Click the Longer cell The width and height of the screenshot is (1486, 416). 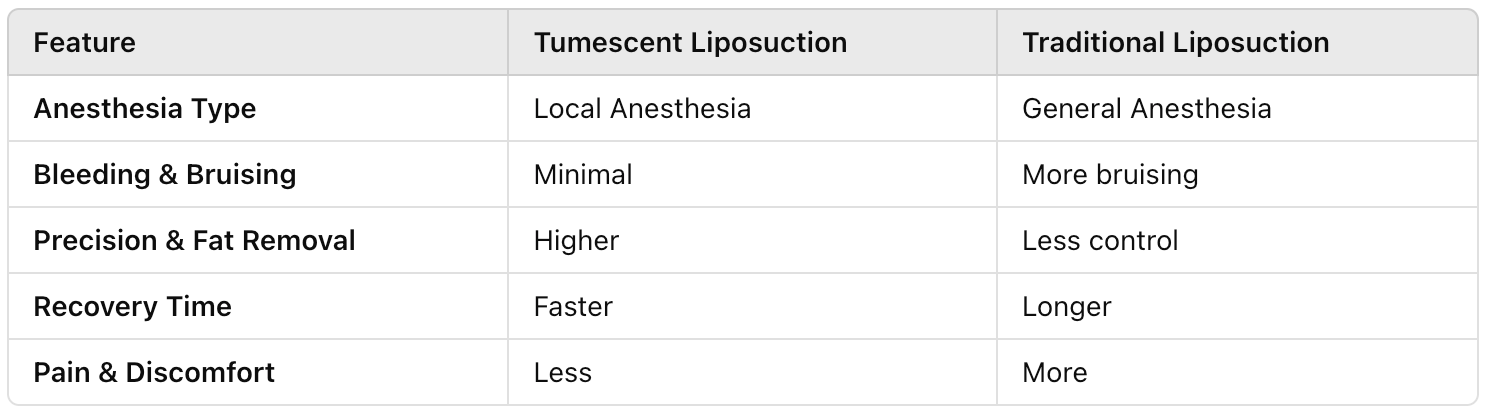coord(1066,306)
